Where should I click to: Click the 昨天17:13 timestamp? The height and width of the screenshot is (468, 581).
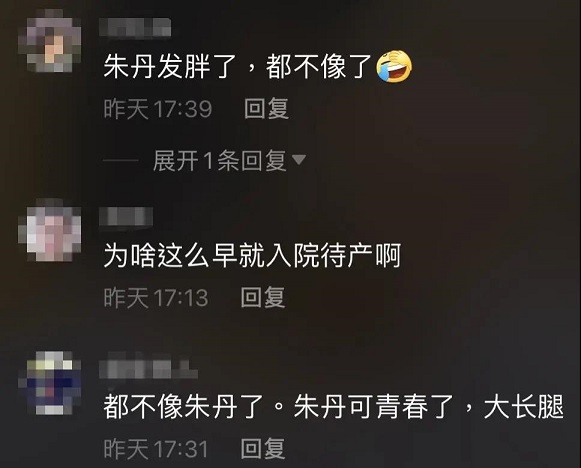coord(156,298)
